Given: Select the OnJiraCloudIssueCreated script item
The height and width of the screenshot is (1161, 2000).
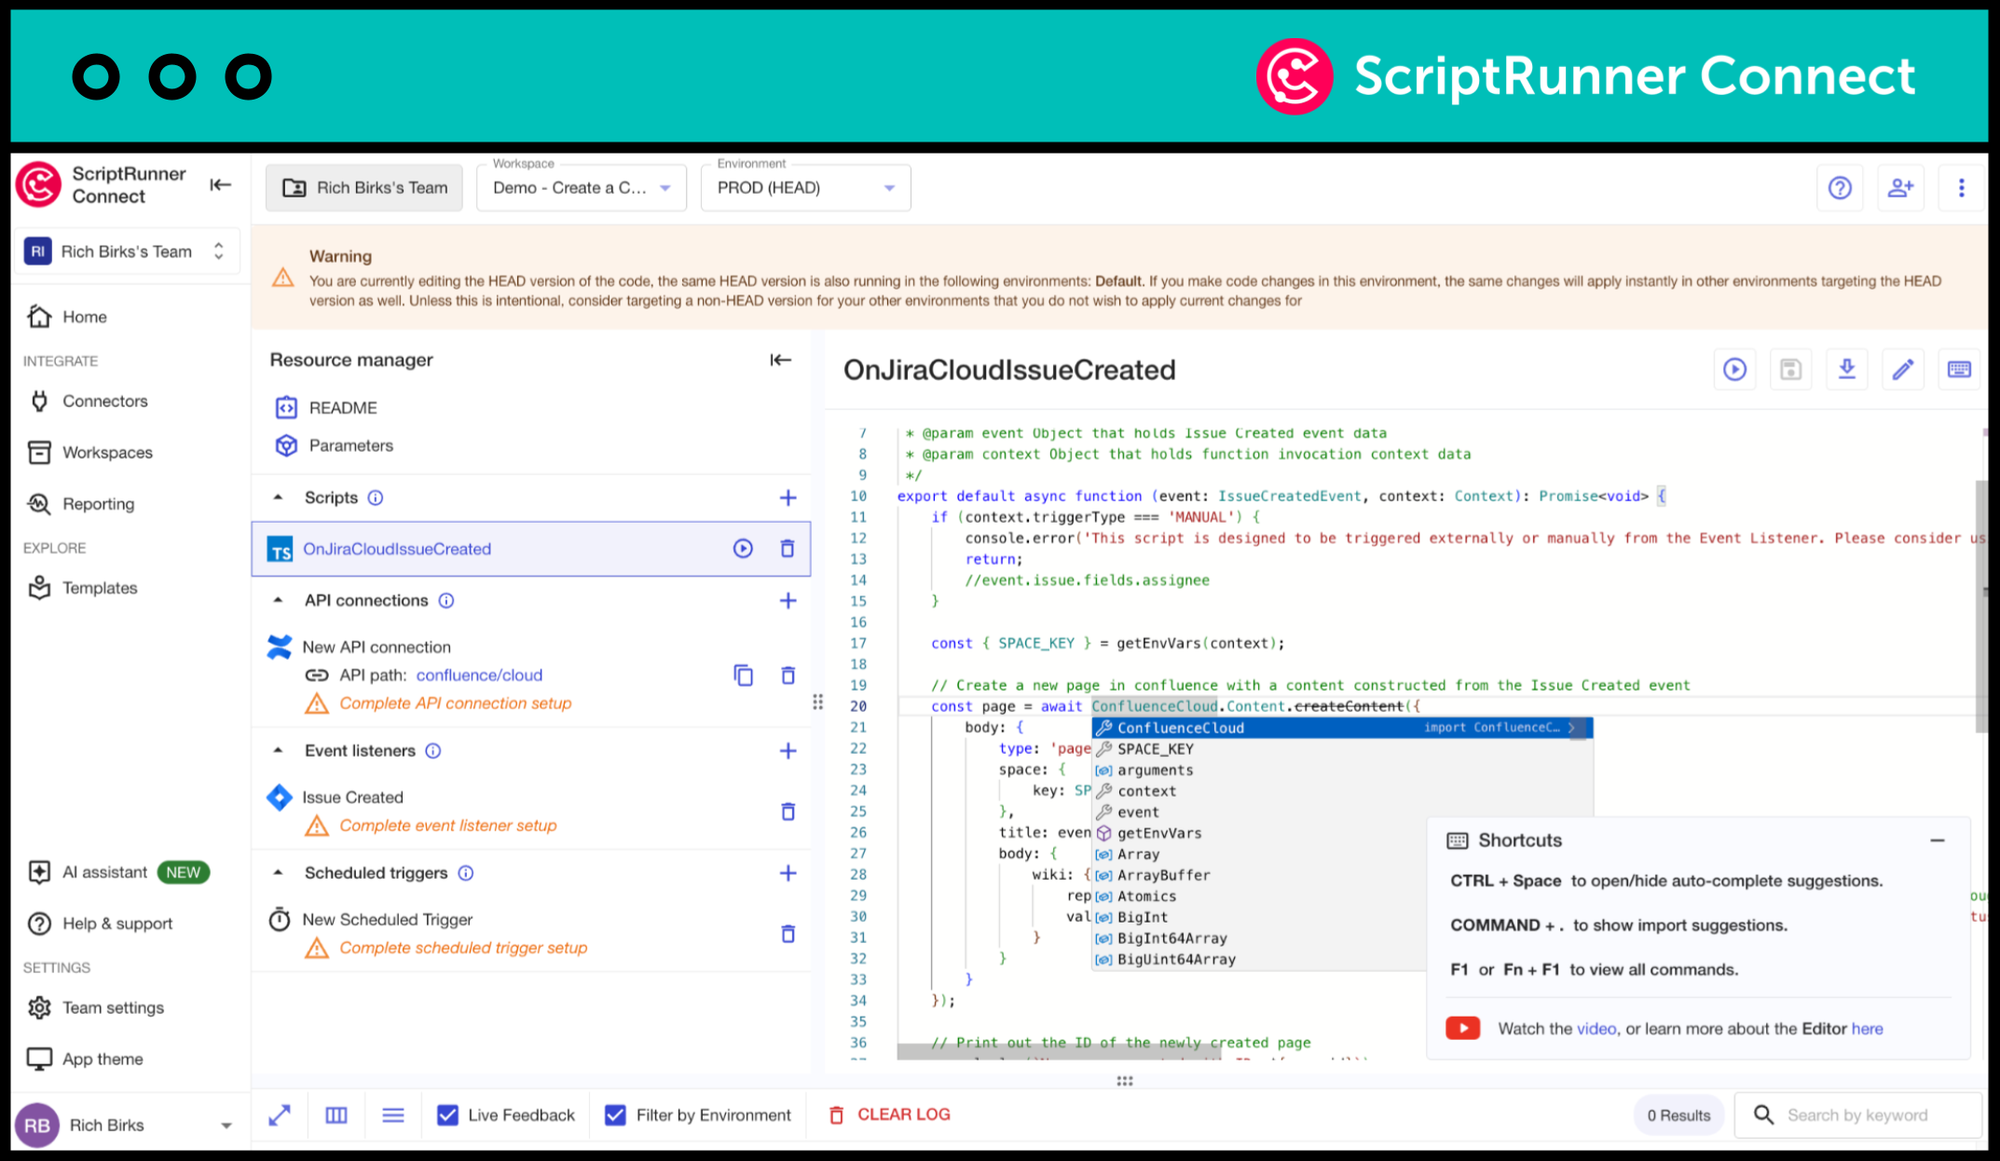Looking at the screenshot, I should tap(395, 549).
